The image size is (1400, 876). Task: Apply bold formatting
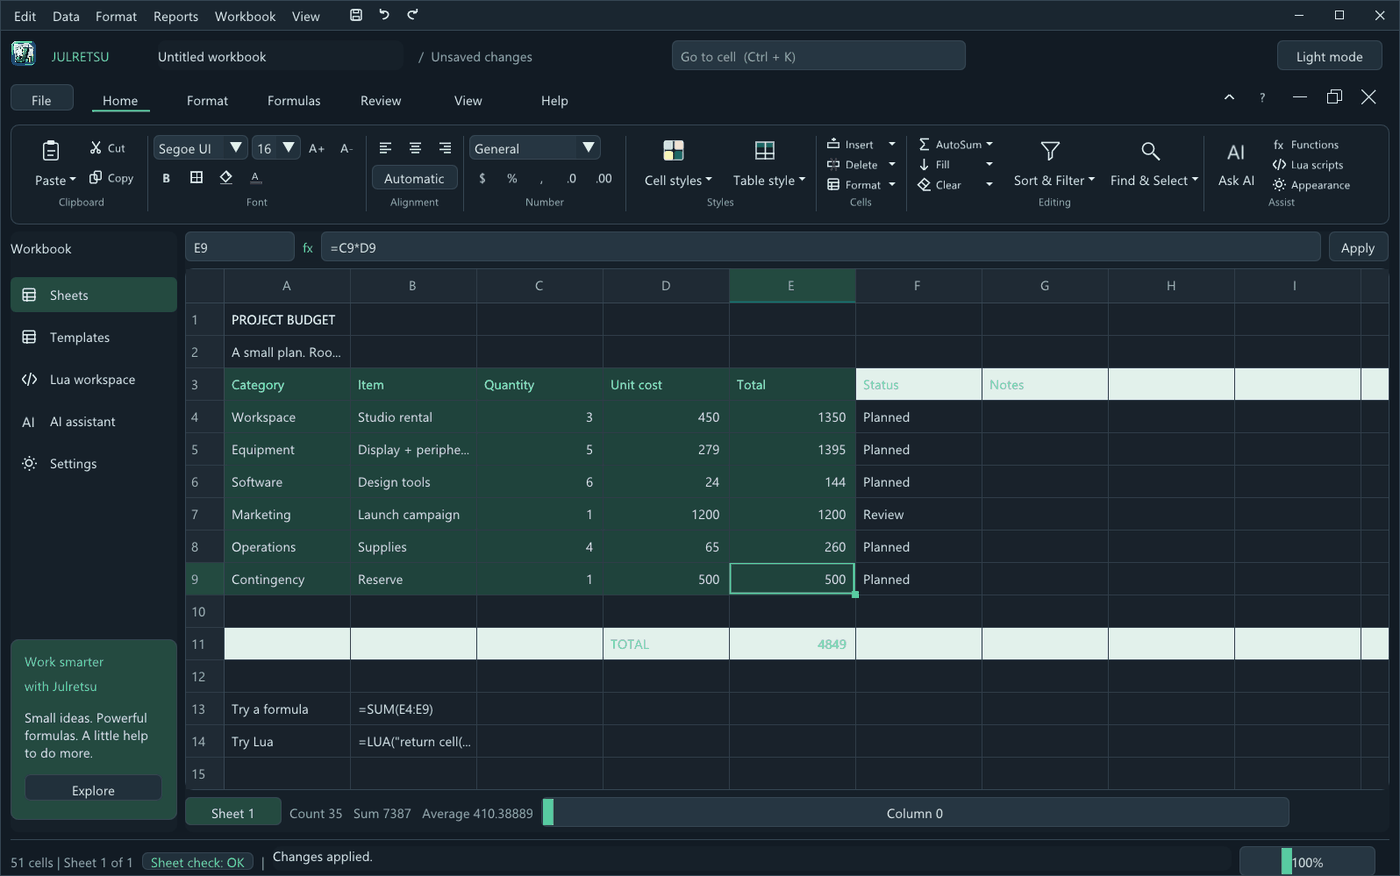(x=166, y=178)
